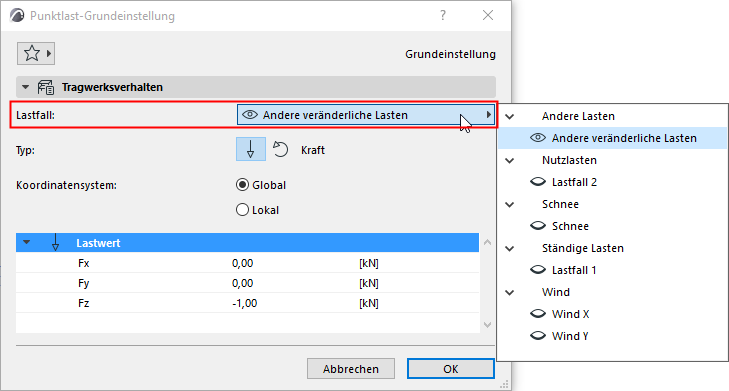This screenshot has width=729, height=391.
Task: Collapse the Ständige Lasten group
Action: [x=510, y=248]
